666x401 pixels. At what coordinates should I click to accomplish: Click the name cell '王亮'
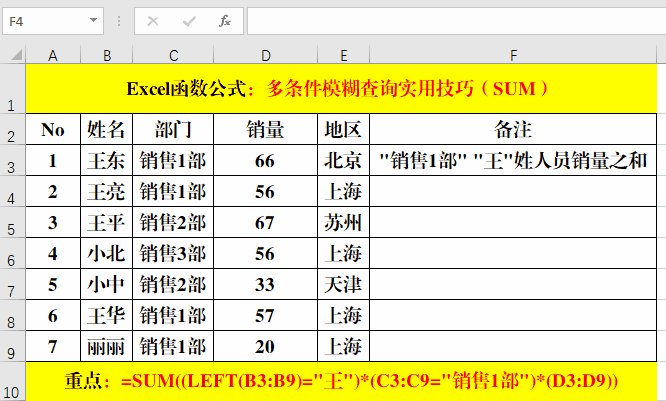pyautogui.click(x=107, y=191)
